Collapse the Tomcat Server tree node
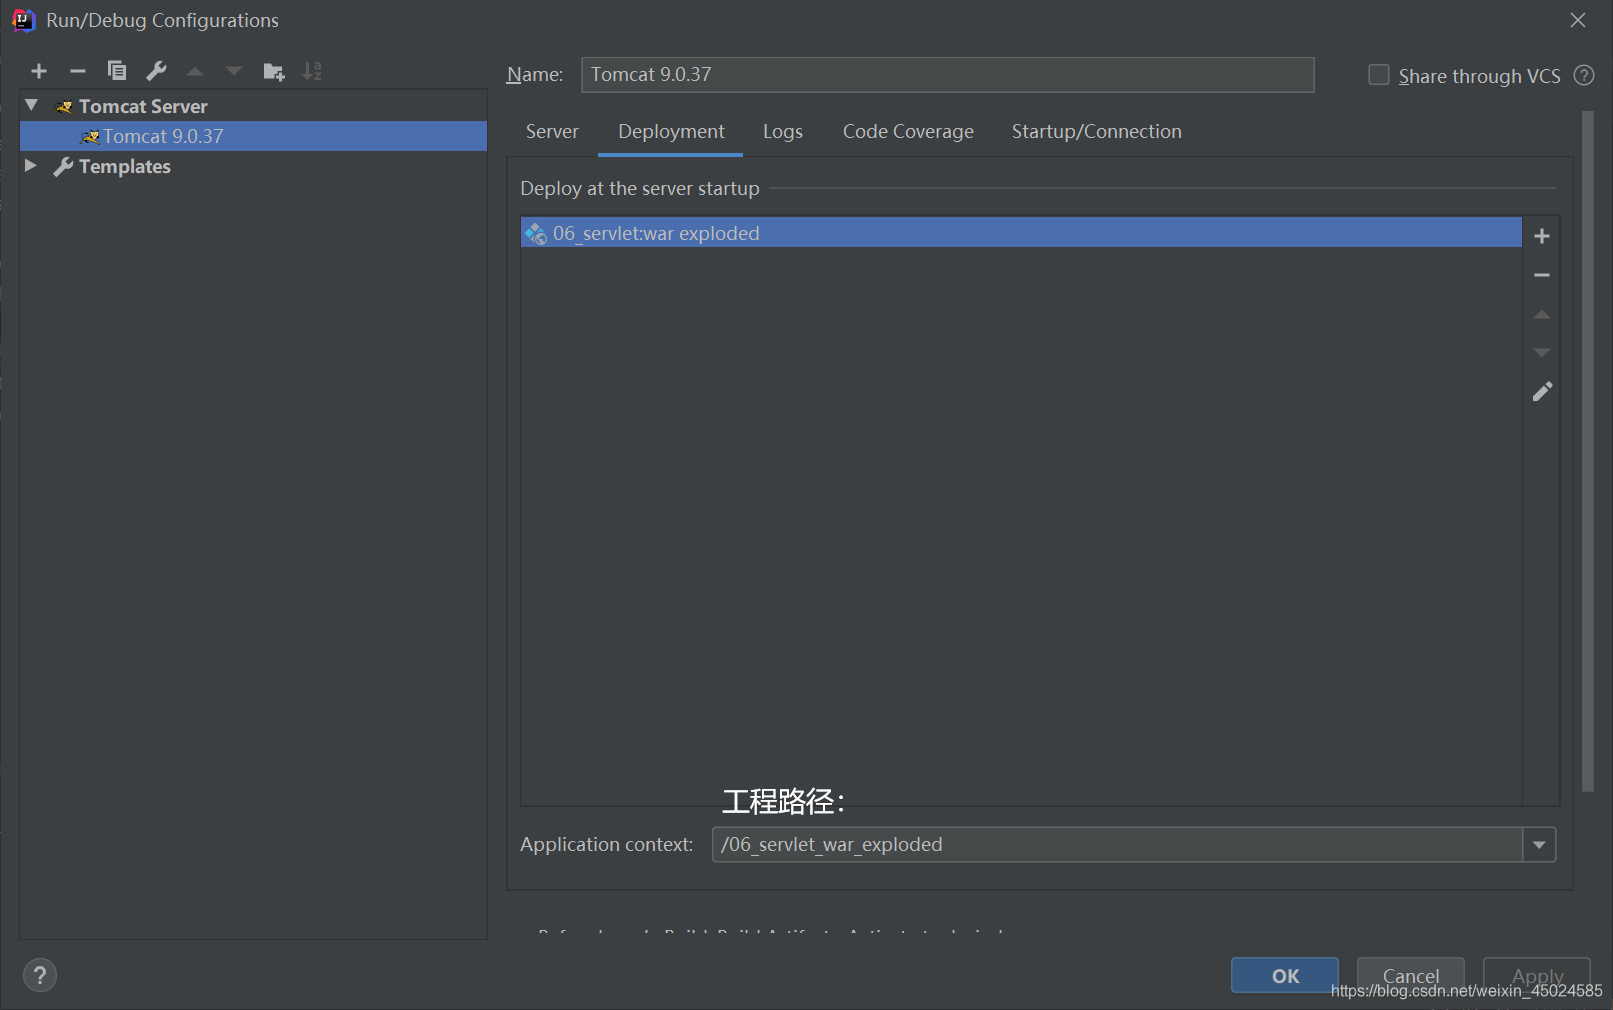The width and height of the screenshot is (1613, 1010). coord(32,105)
